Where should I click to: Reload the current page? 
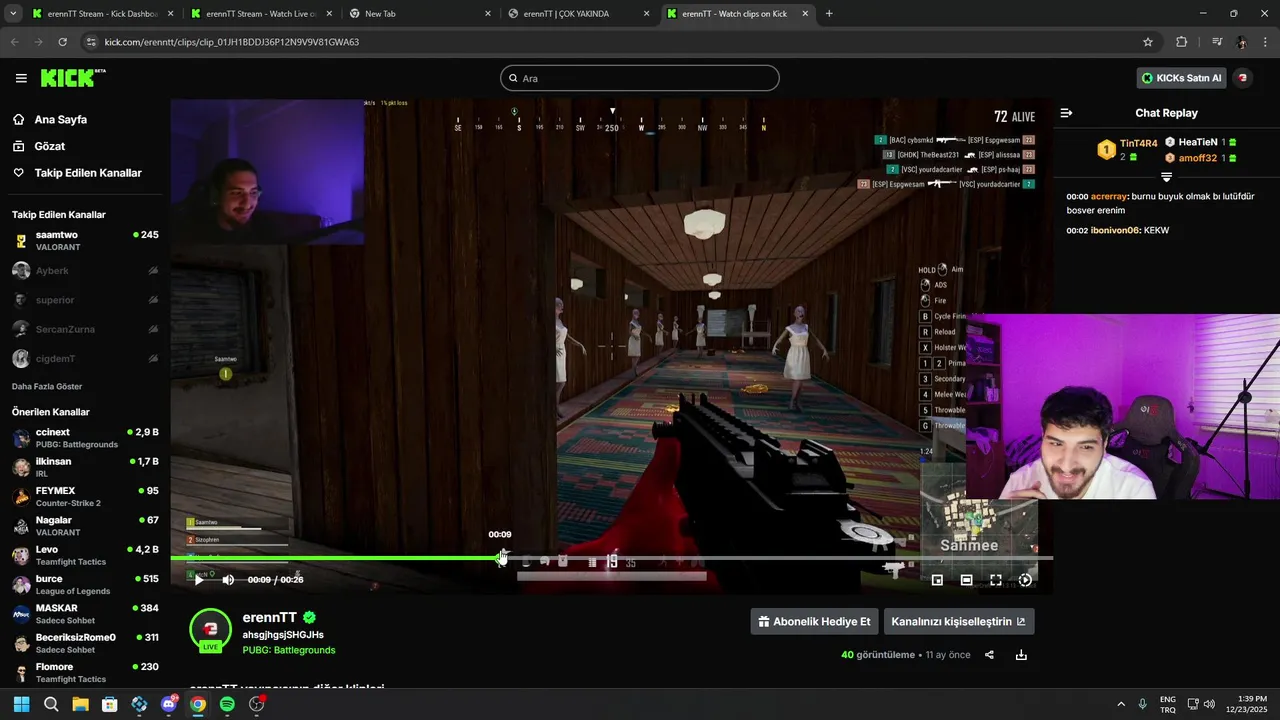(63, 42)
